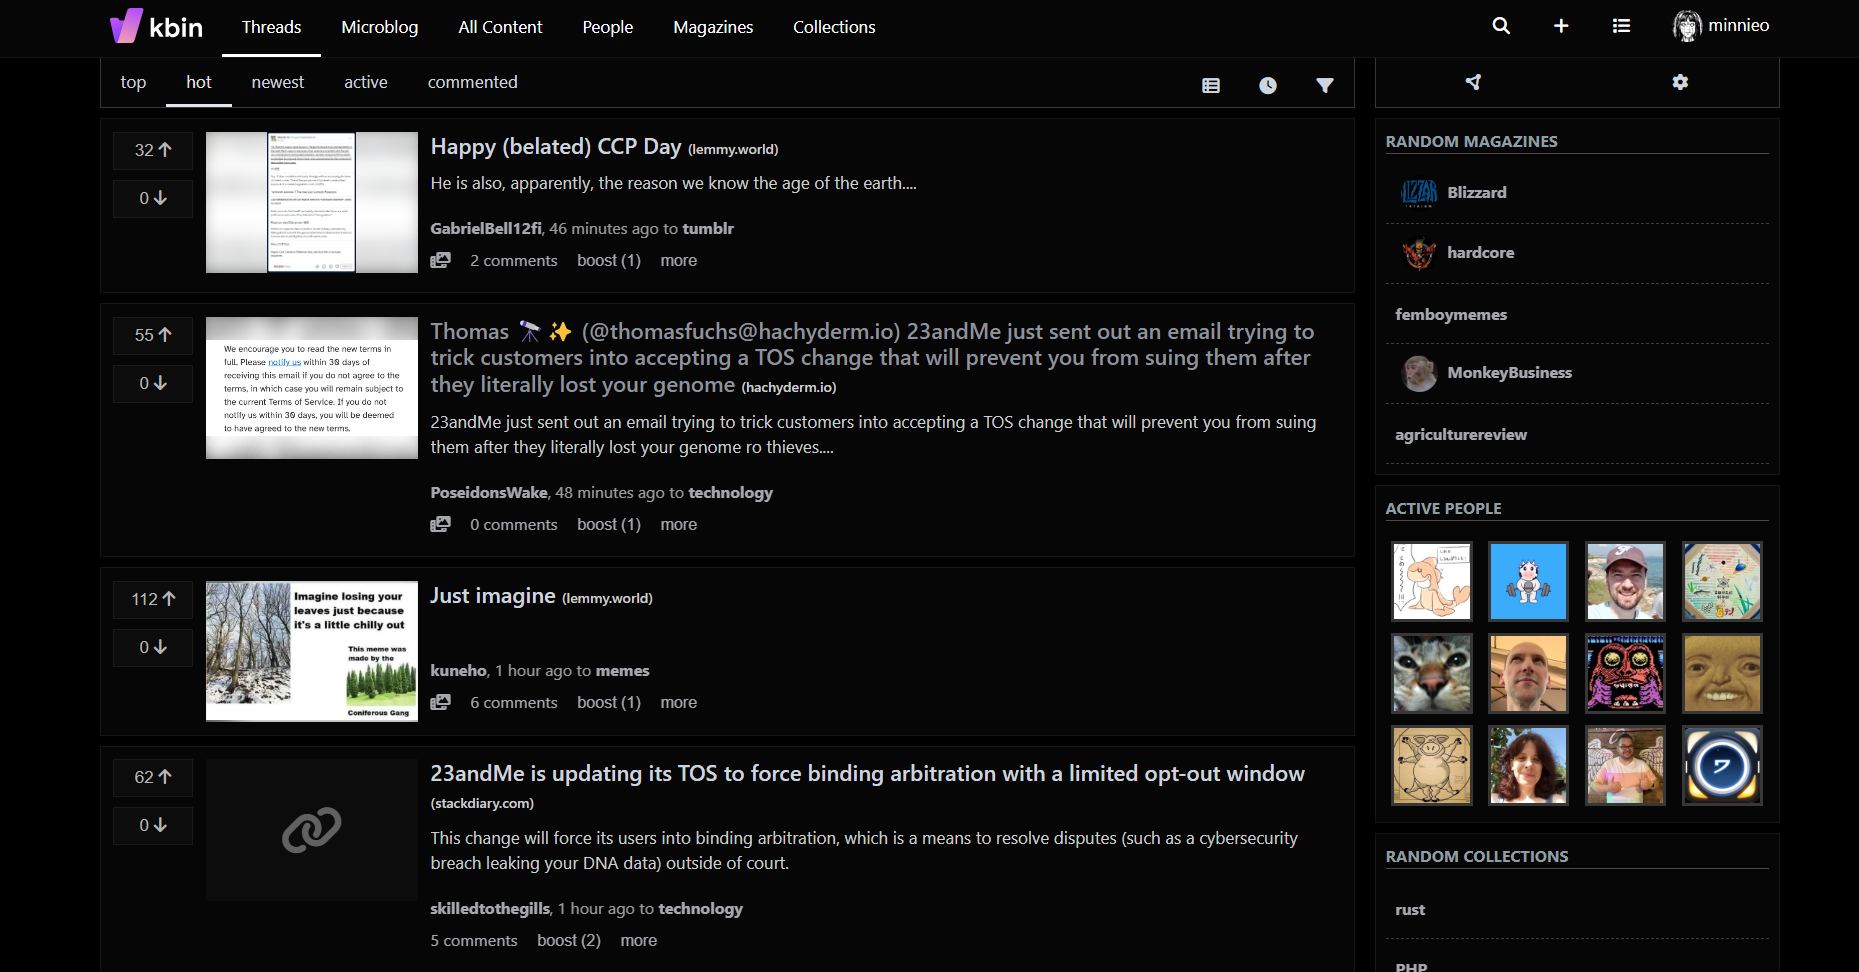
Task: Open the sidebar settings gear icon
Action: [1680, 82]
